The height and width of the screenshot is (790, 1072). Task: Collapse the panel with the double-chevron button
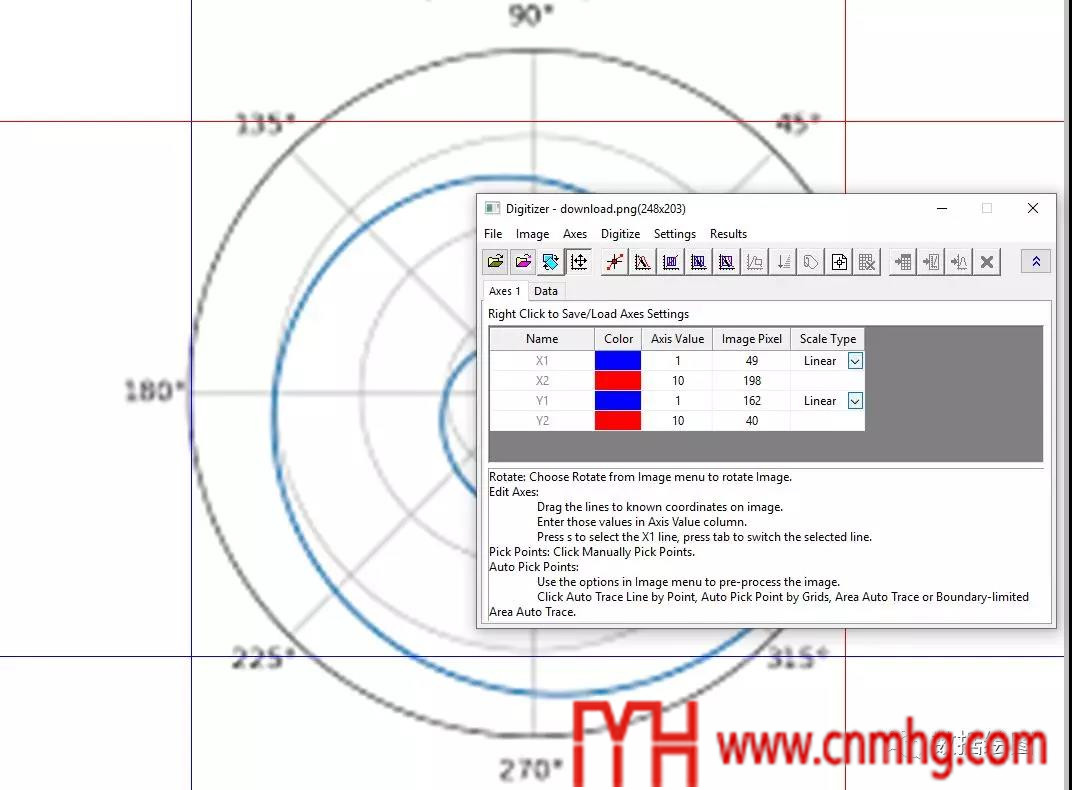[x=1035, y=262]
